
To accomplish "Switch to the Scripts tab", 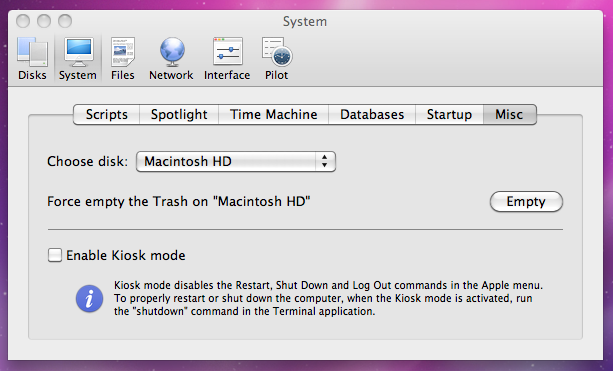I will click(106, 115).
